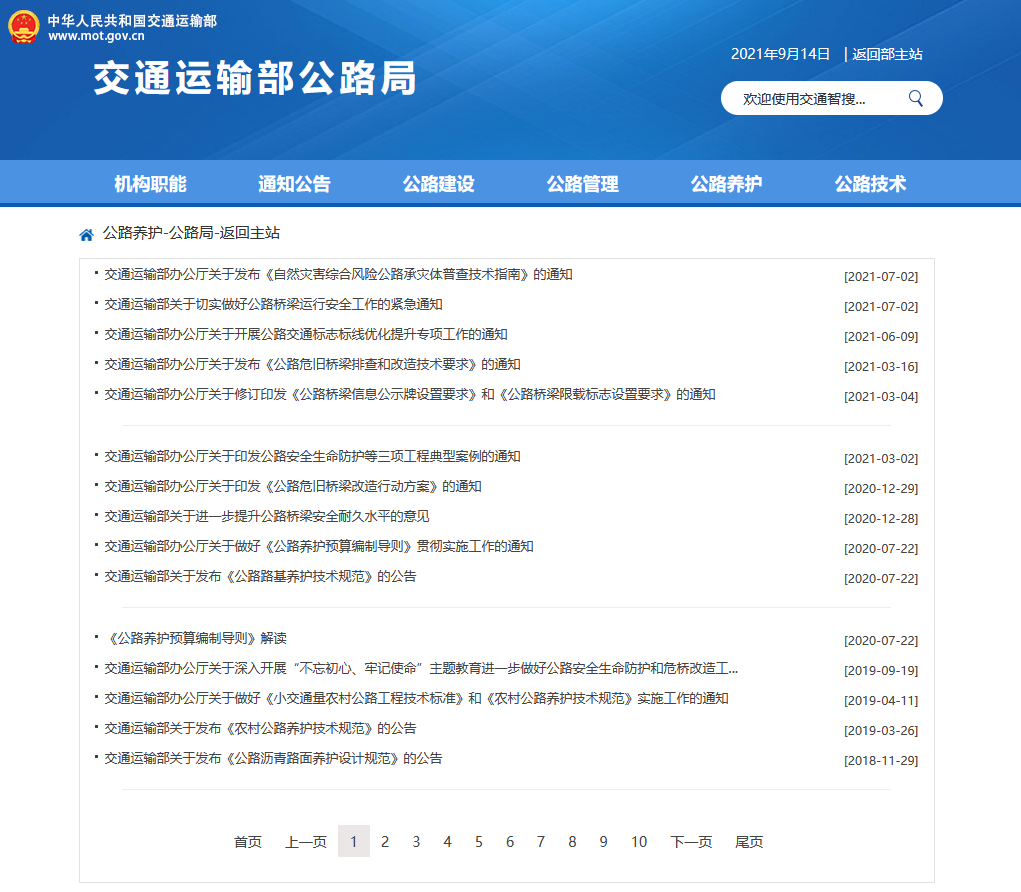1021x892 pixels.
Task: Open the 公路养护 menu
Action: coord(727,184)
